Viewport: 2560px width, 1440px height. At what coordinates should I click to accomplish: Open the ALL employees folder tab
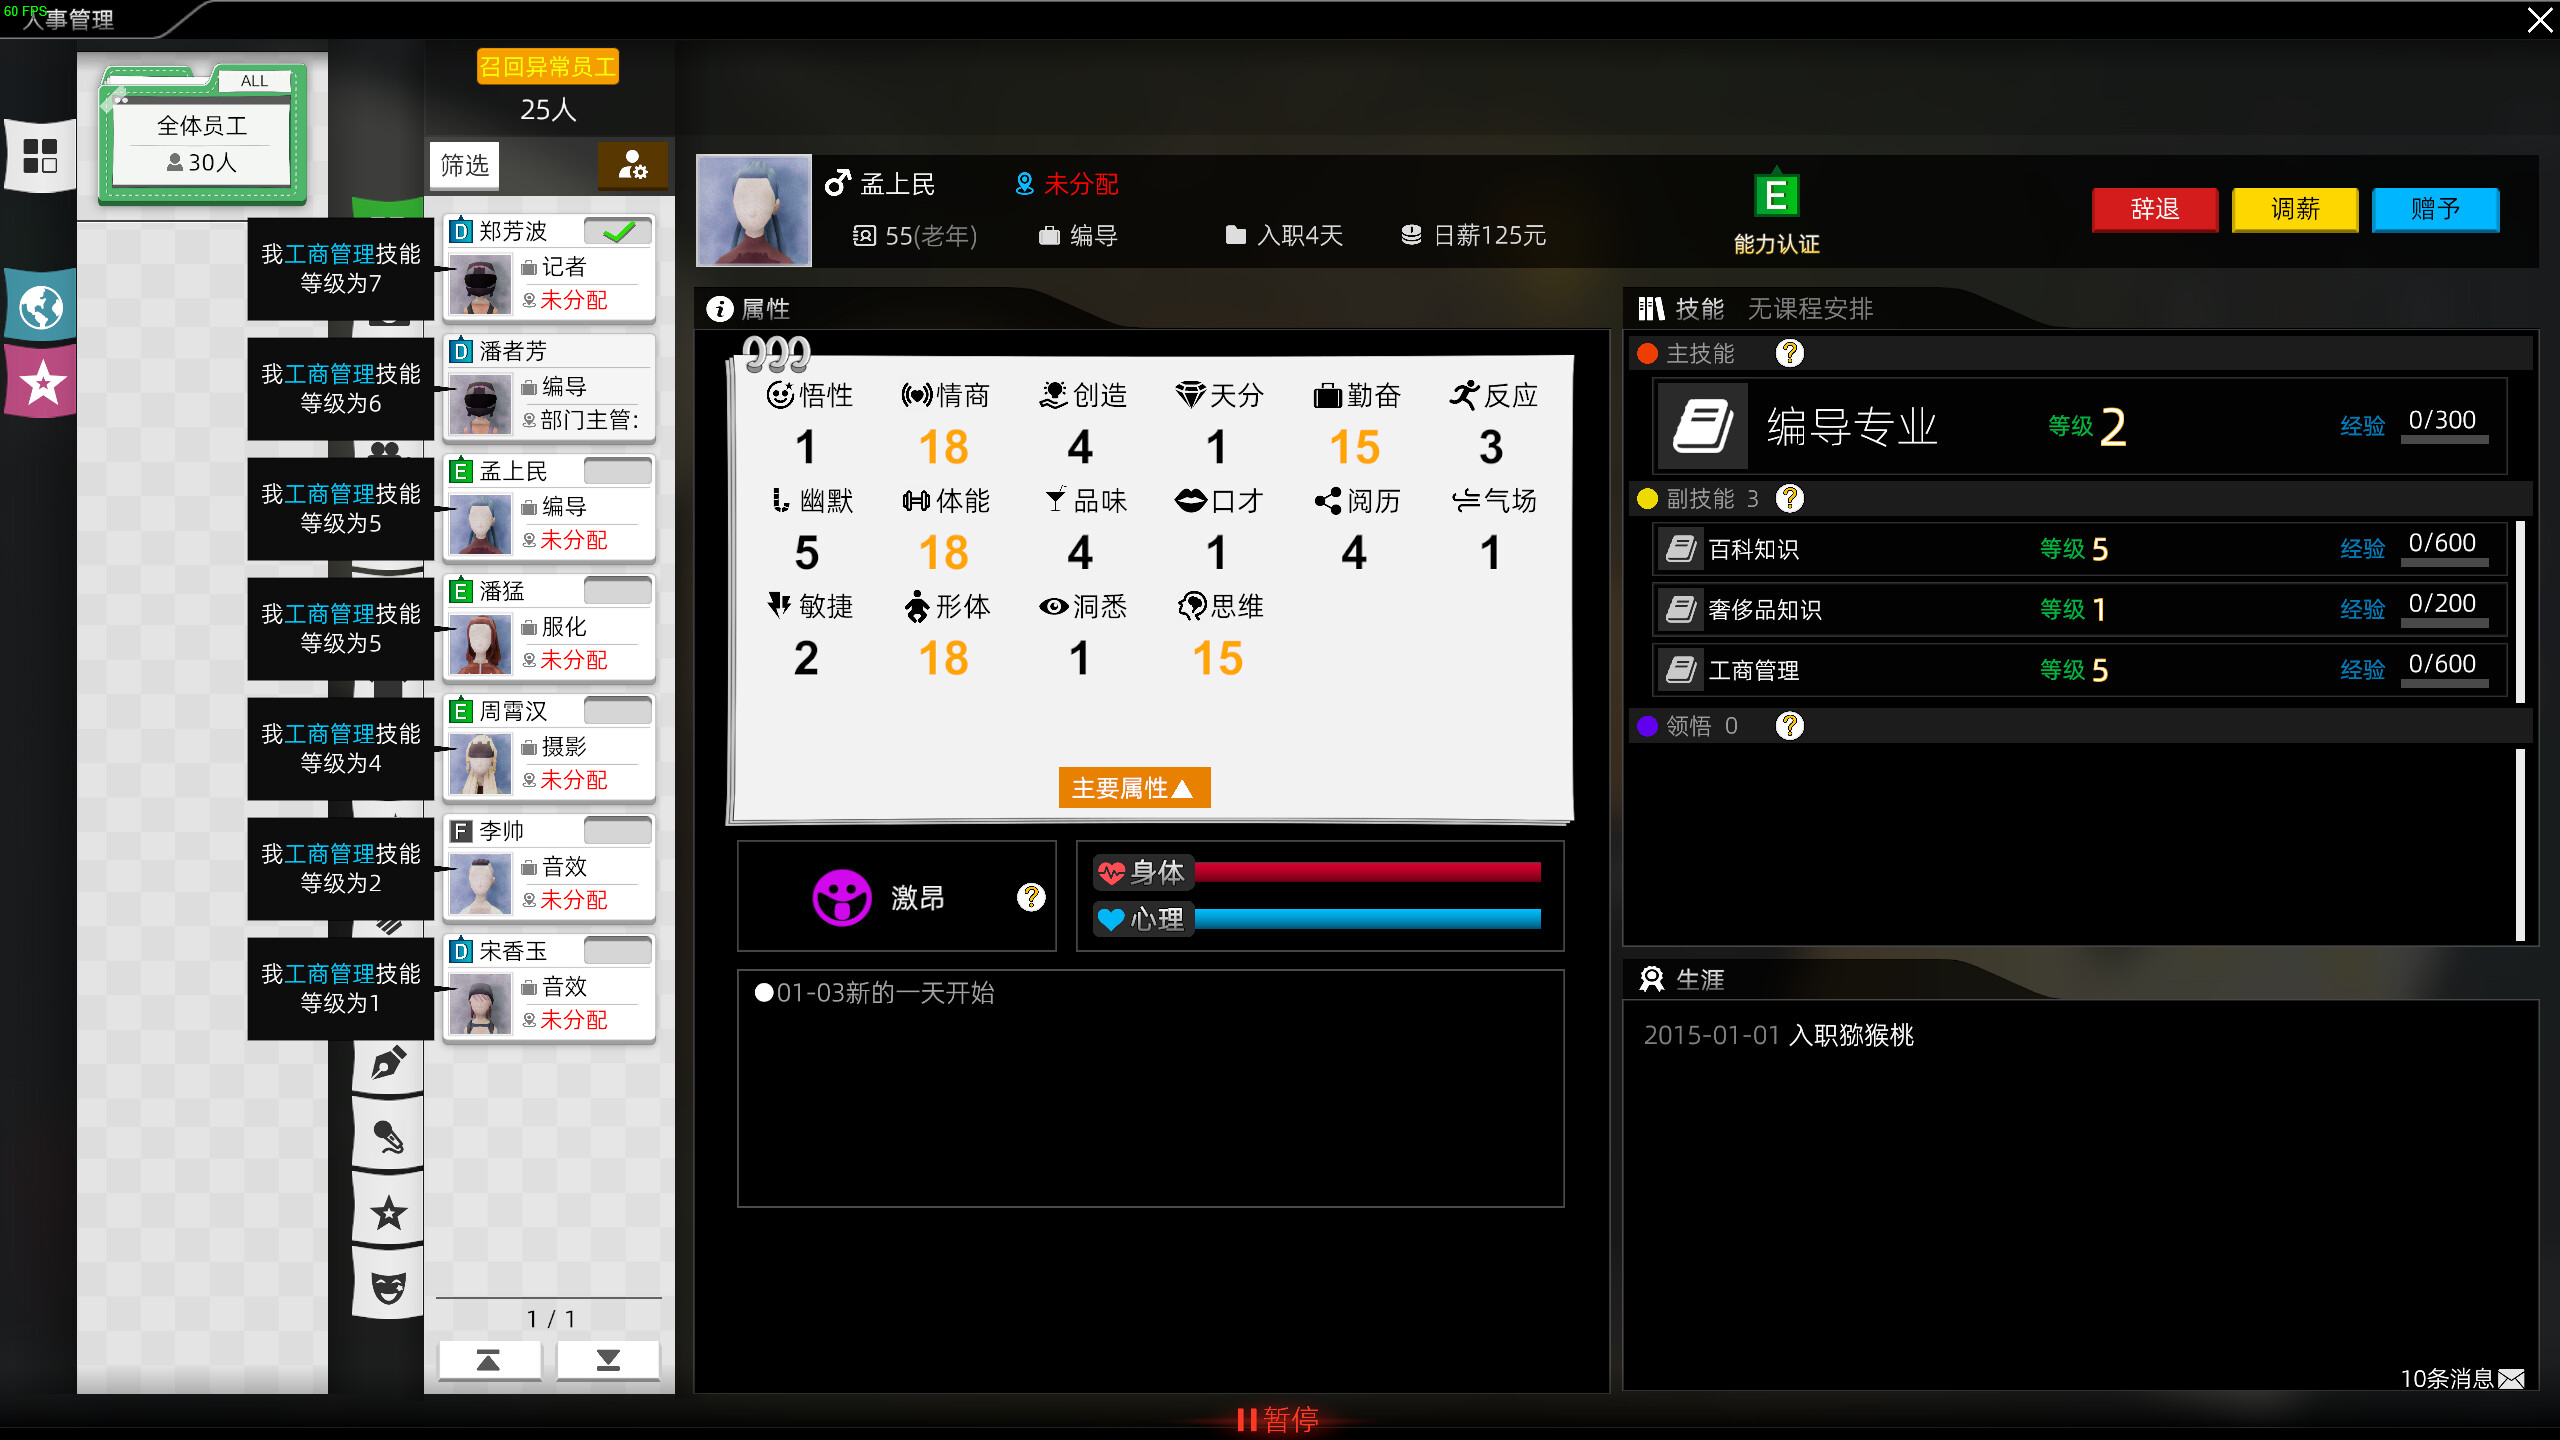point(254,80)
